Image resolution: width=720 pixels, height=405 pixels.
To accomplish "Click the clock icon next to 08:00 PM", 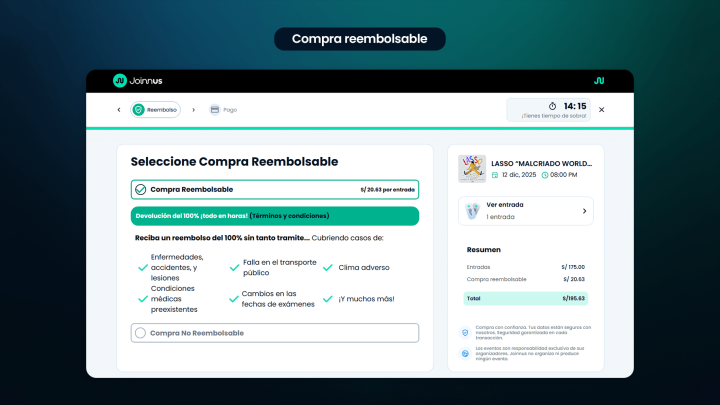I will tap(545, 175).
